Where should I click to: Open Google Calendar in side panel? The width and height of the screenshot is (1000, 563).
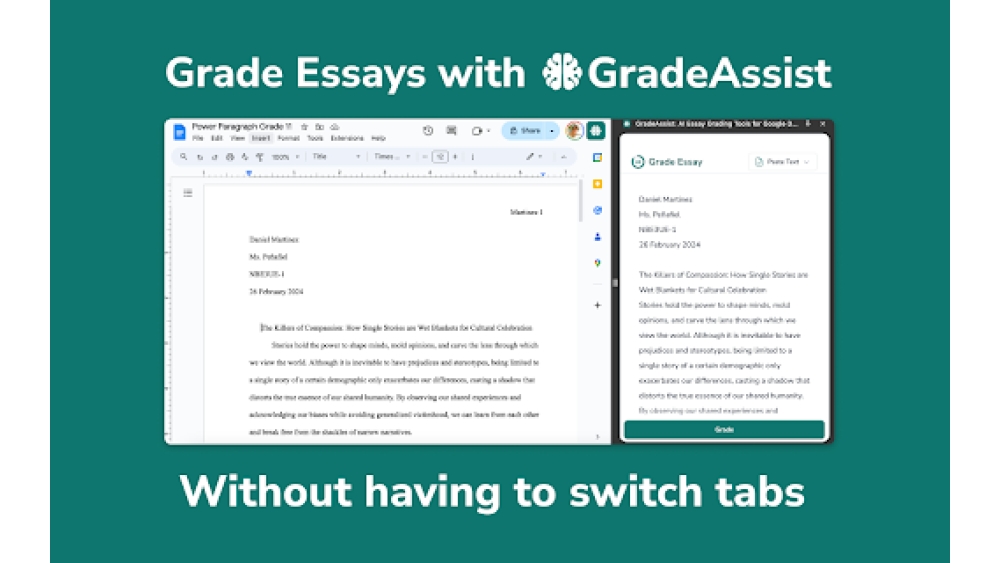pyautogui.click(x=597, y=157)
